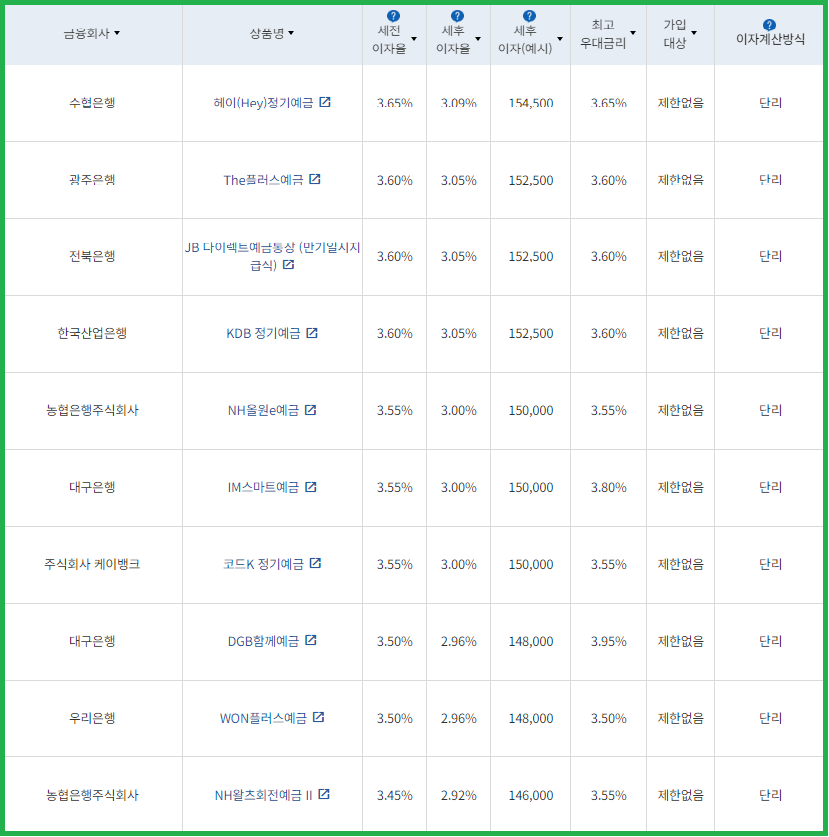Screen dimensions: 829x837
Task: Open the NH왈츠회전예금 II product link
Action: (x=264, y=794)
